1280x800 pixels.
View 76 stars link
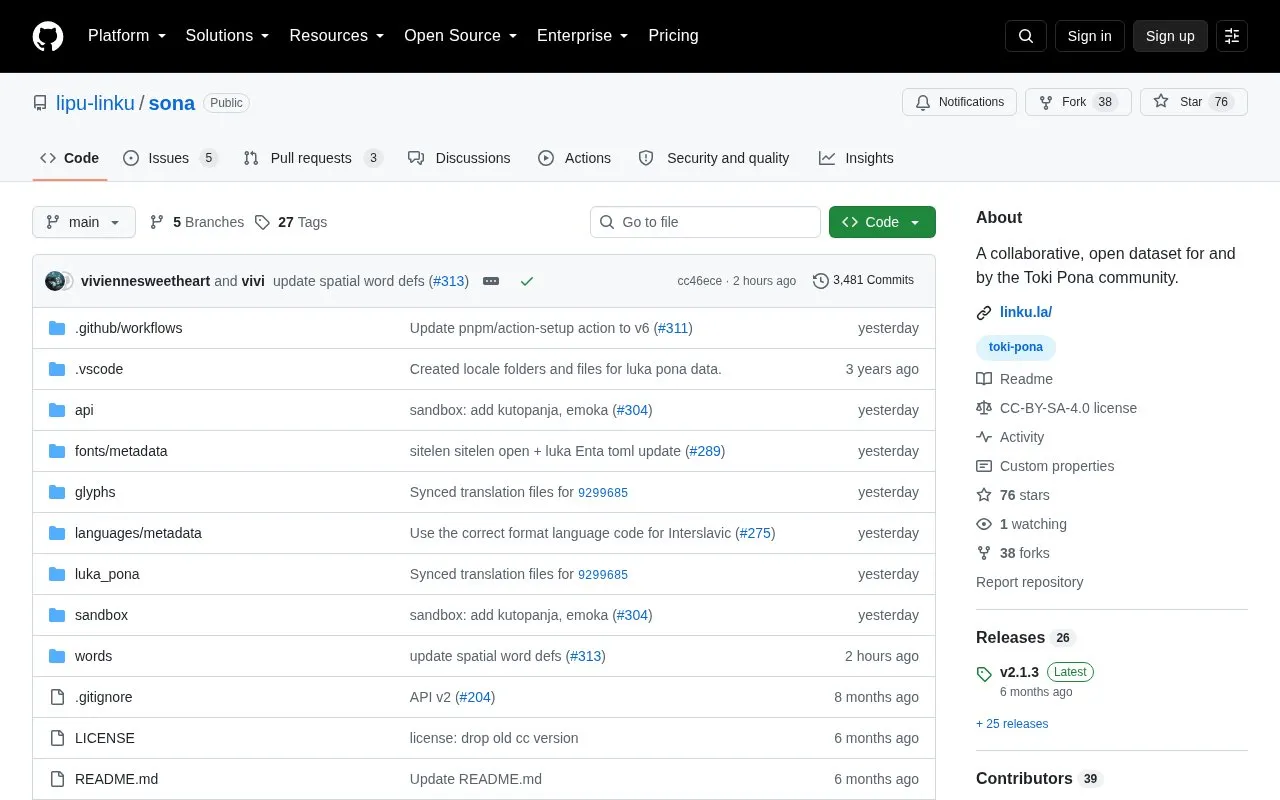[1013, 495]
